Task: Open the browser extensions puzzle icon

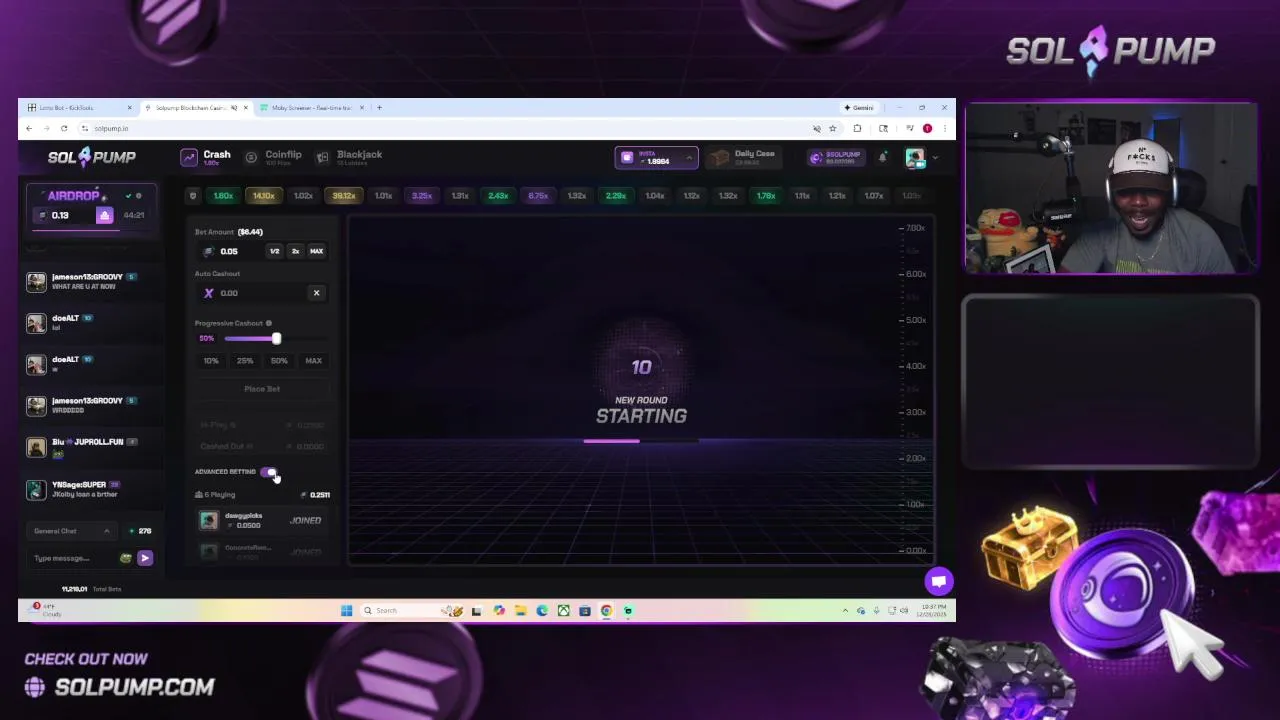Action: tap(857, 128)
